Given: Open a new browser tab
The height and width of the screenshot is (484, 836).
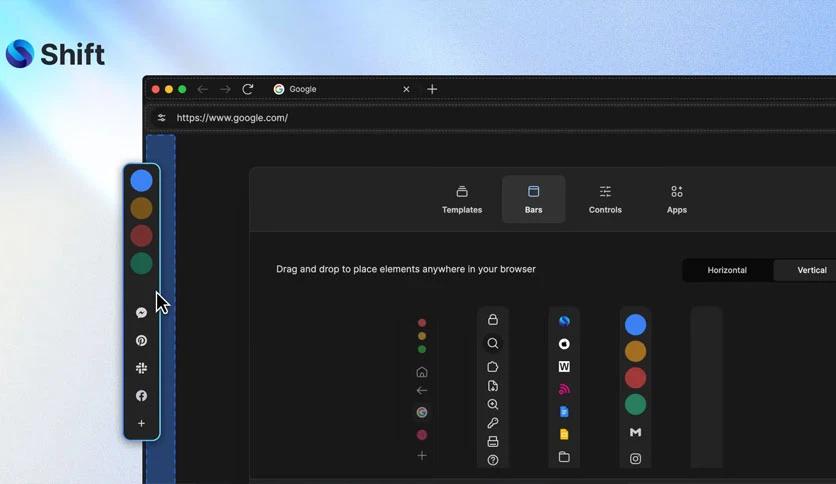Looking at the screenshot, I should [x=432, y=89].
